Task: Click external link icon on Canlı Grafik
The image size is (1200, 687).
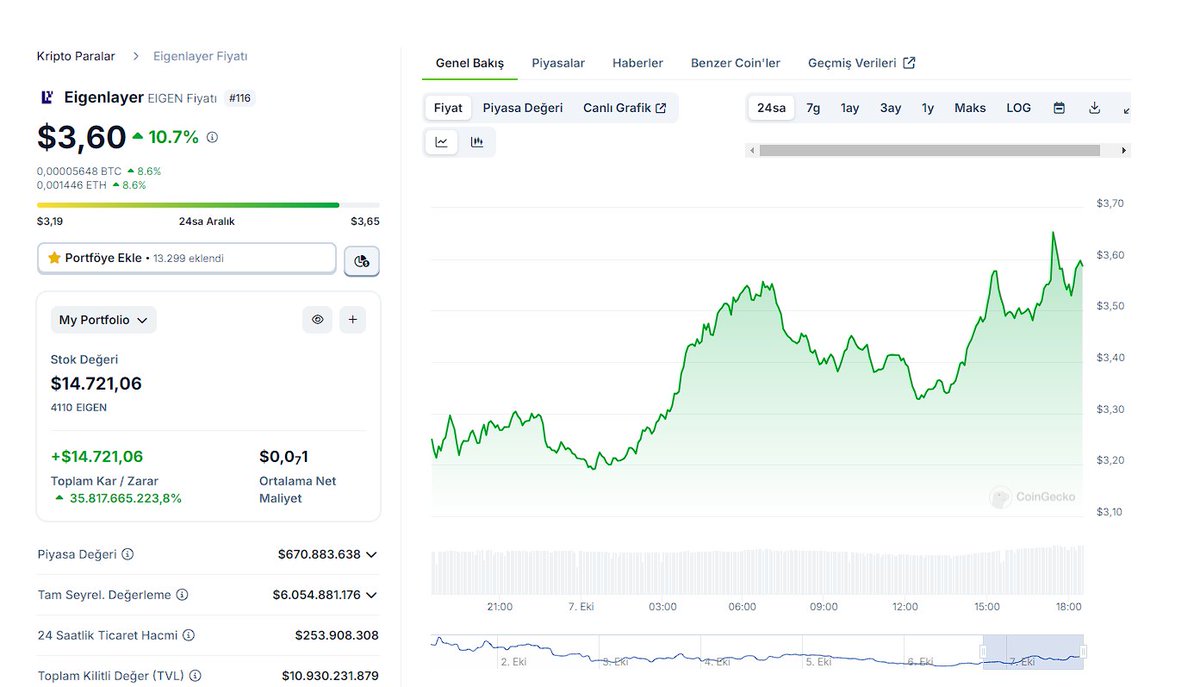Action: [661, 108]
